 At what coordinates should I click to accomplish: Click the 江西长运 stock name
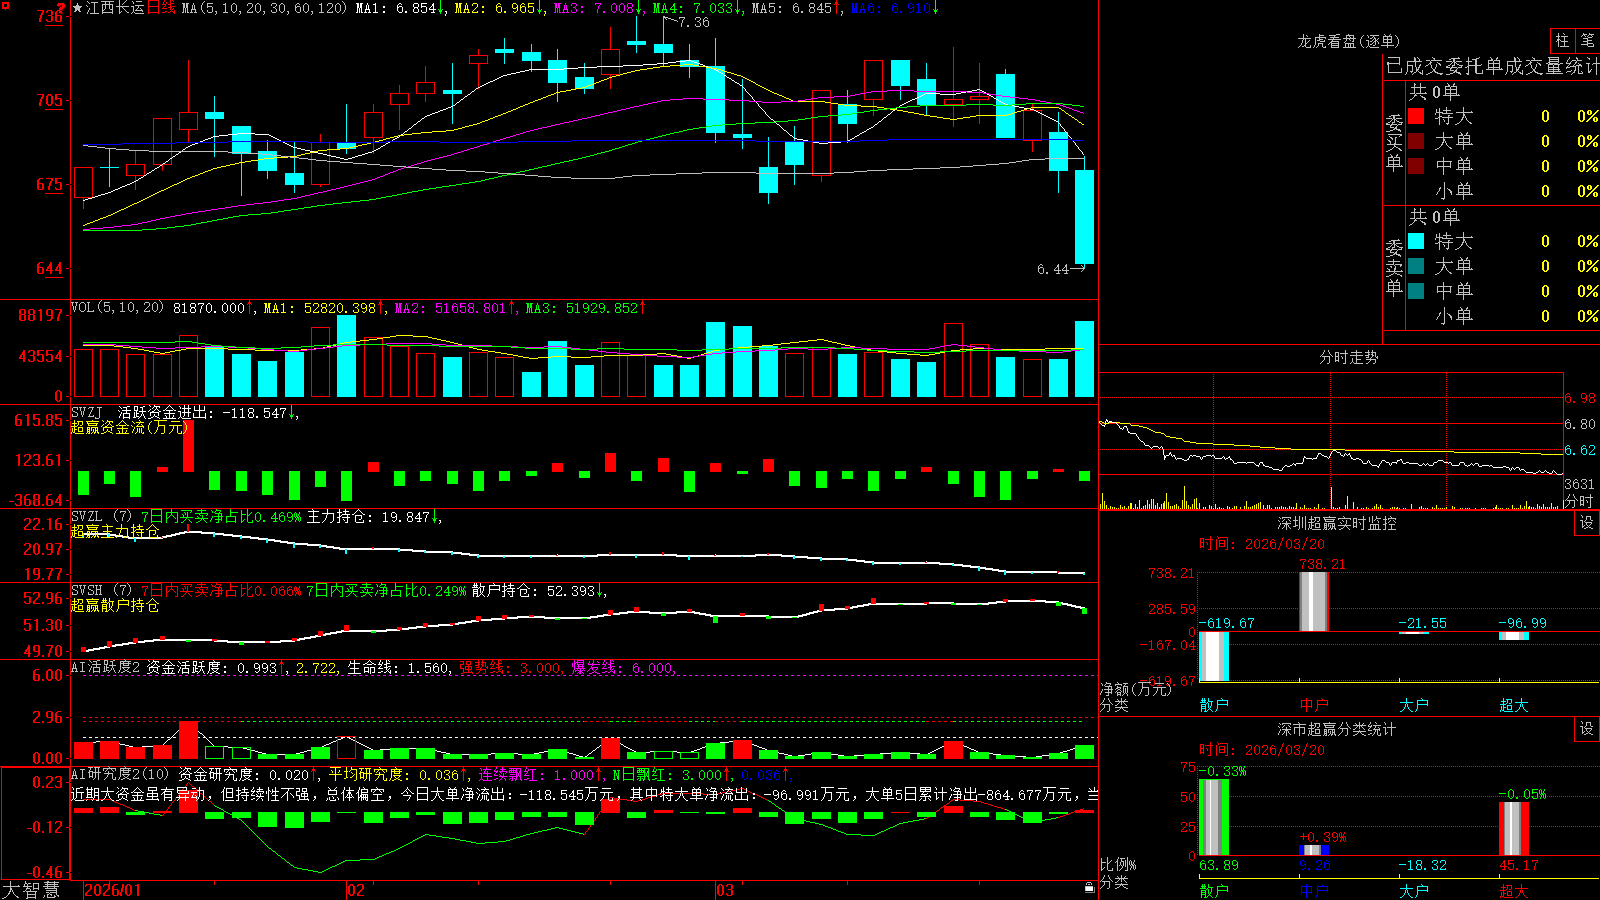point(115,8)
